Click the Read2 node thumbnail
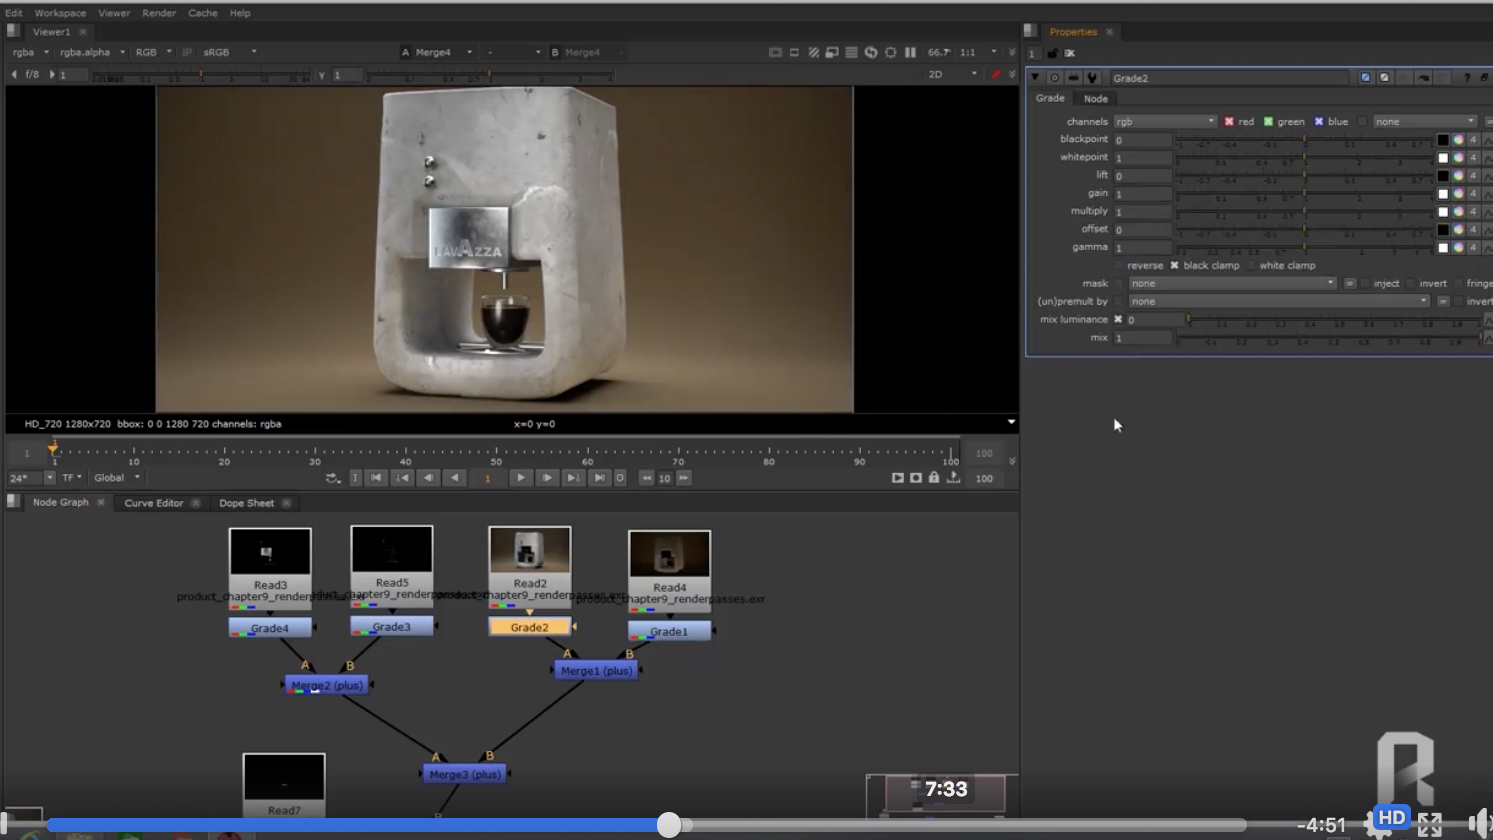The image size is (1493, 840). (x=530, y=551)
